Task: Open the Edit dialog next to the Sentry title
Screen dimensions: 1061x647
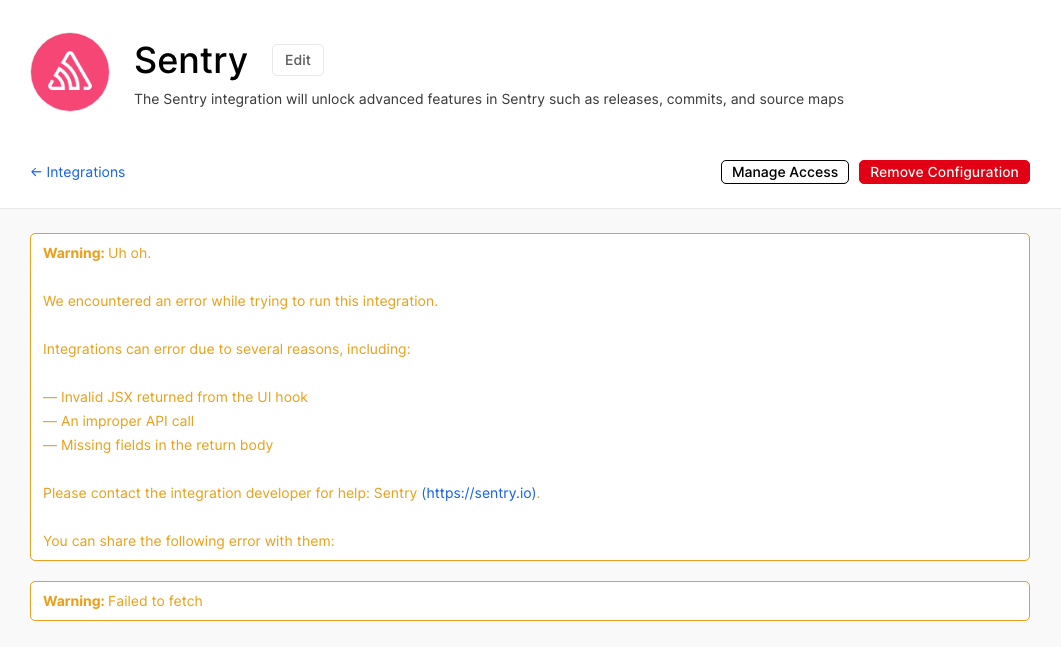Action: pos(297,59)
